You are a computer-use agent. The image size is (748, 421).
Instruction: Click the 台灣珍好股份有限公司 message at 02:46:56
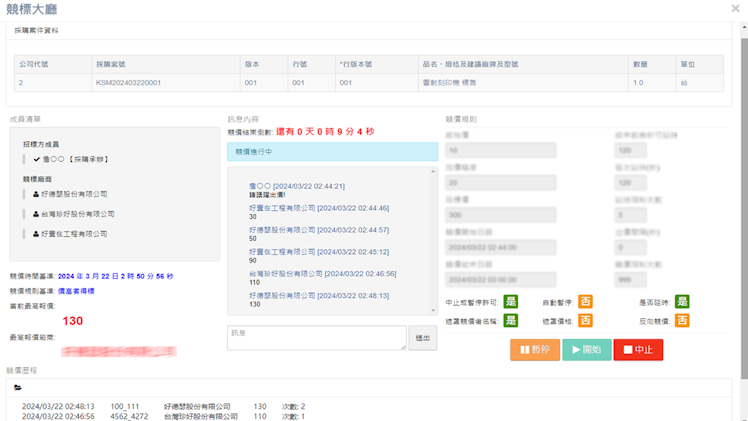(322, 274)
